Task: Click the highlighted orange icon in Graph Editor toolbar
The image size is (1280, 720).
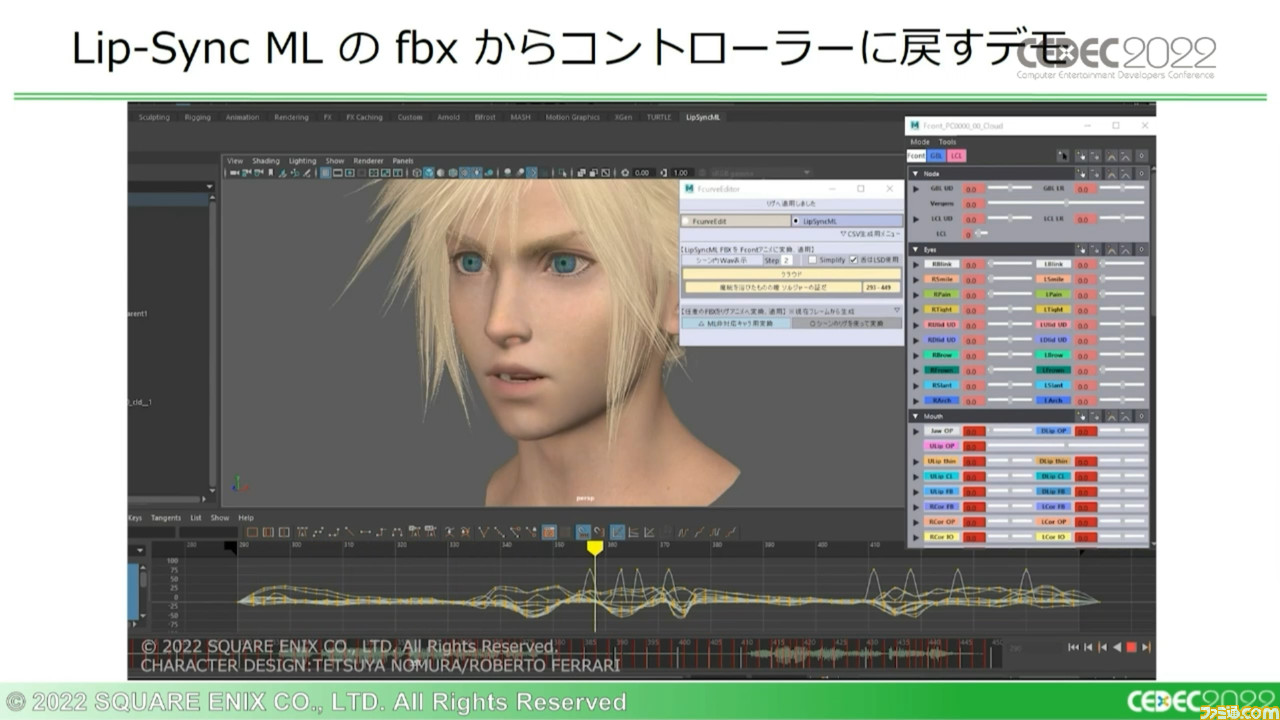Action: click(549, 532)
